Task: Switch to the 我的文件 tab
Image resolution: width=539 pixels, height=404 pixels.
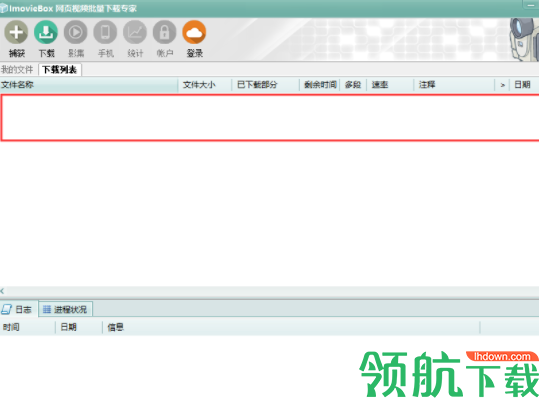Action: (x=17, y=70)
